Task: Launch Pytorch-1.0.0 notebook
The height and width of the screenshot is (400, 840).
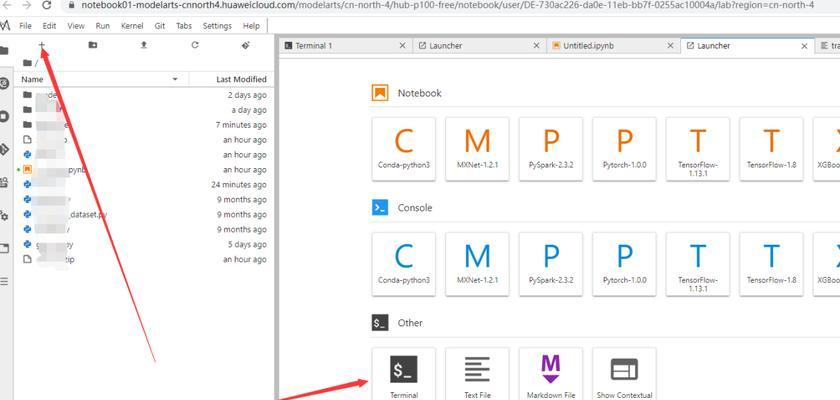Action: [624, 149]
